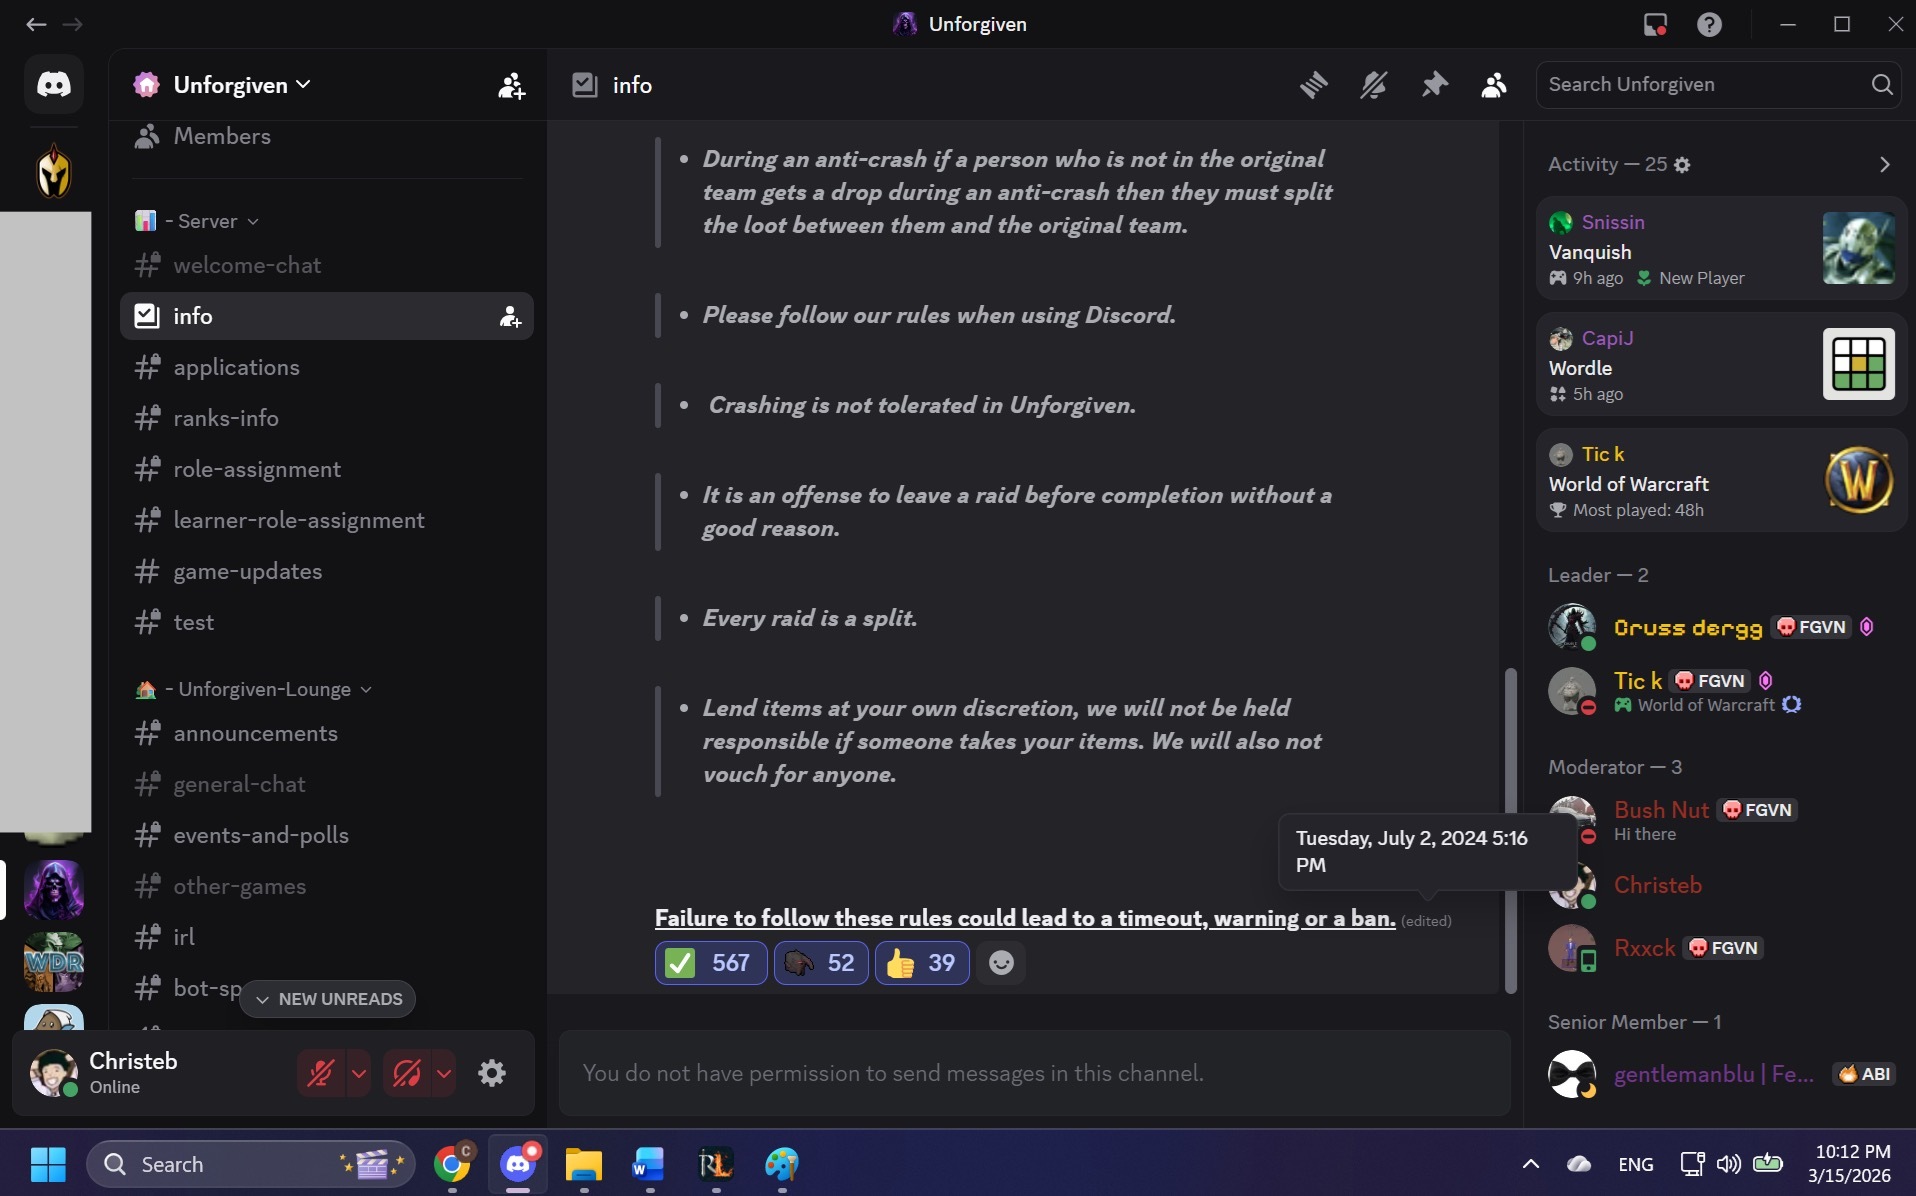Open user settings gear
This screenshot has height=1196, width=1916.
pyautogui.click(x=491, y=1073)
